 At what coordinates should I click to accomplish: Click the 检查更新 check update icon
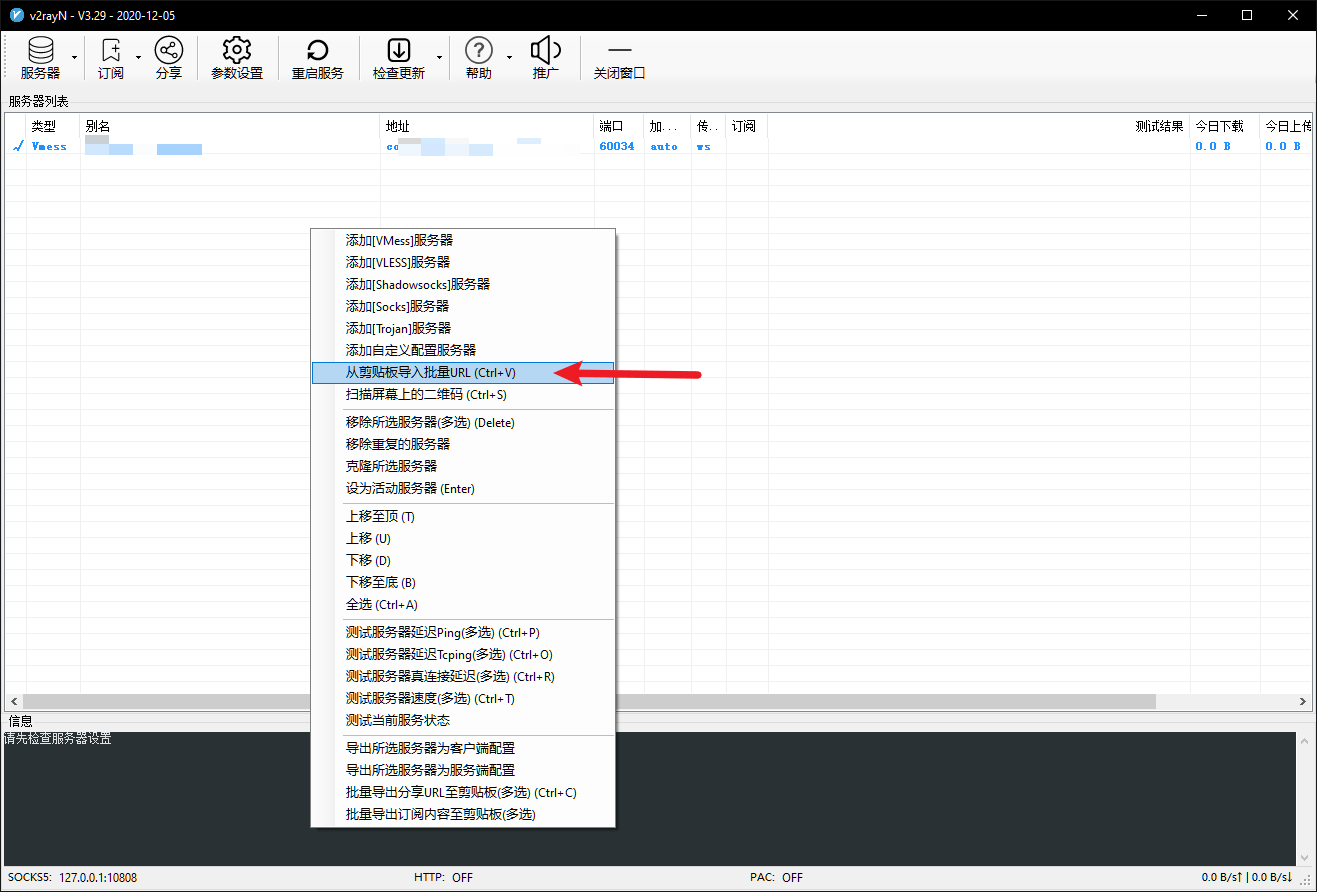398,58
